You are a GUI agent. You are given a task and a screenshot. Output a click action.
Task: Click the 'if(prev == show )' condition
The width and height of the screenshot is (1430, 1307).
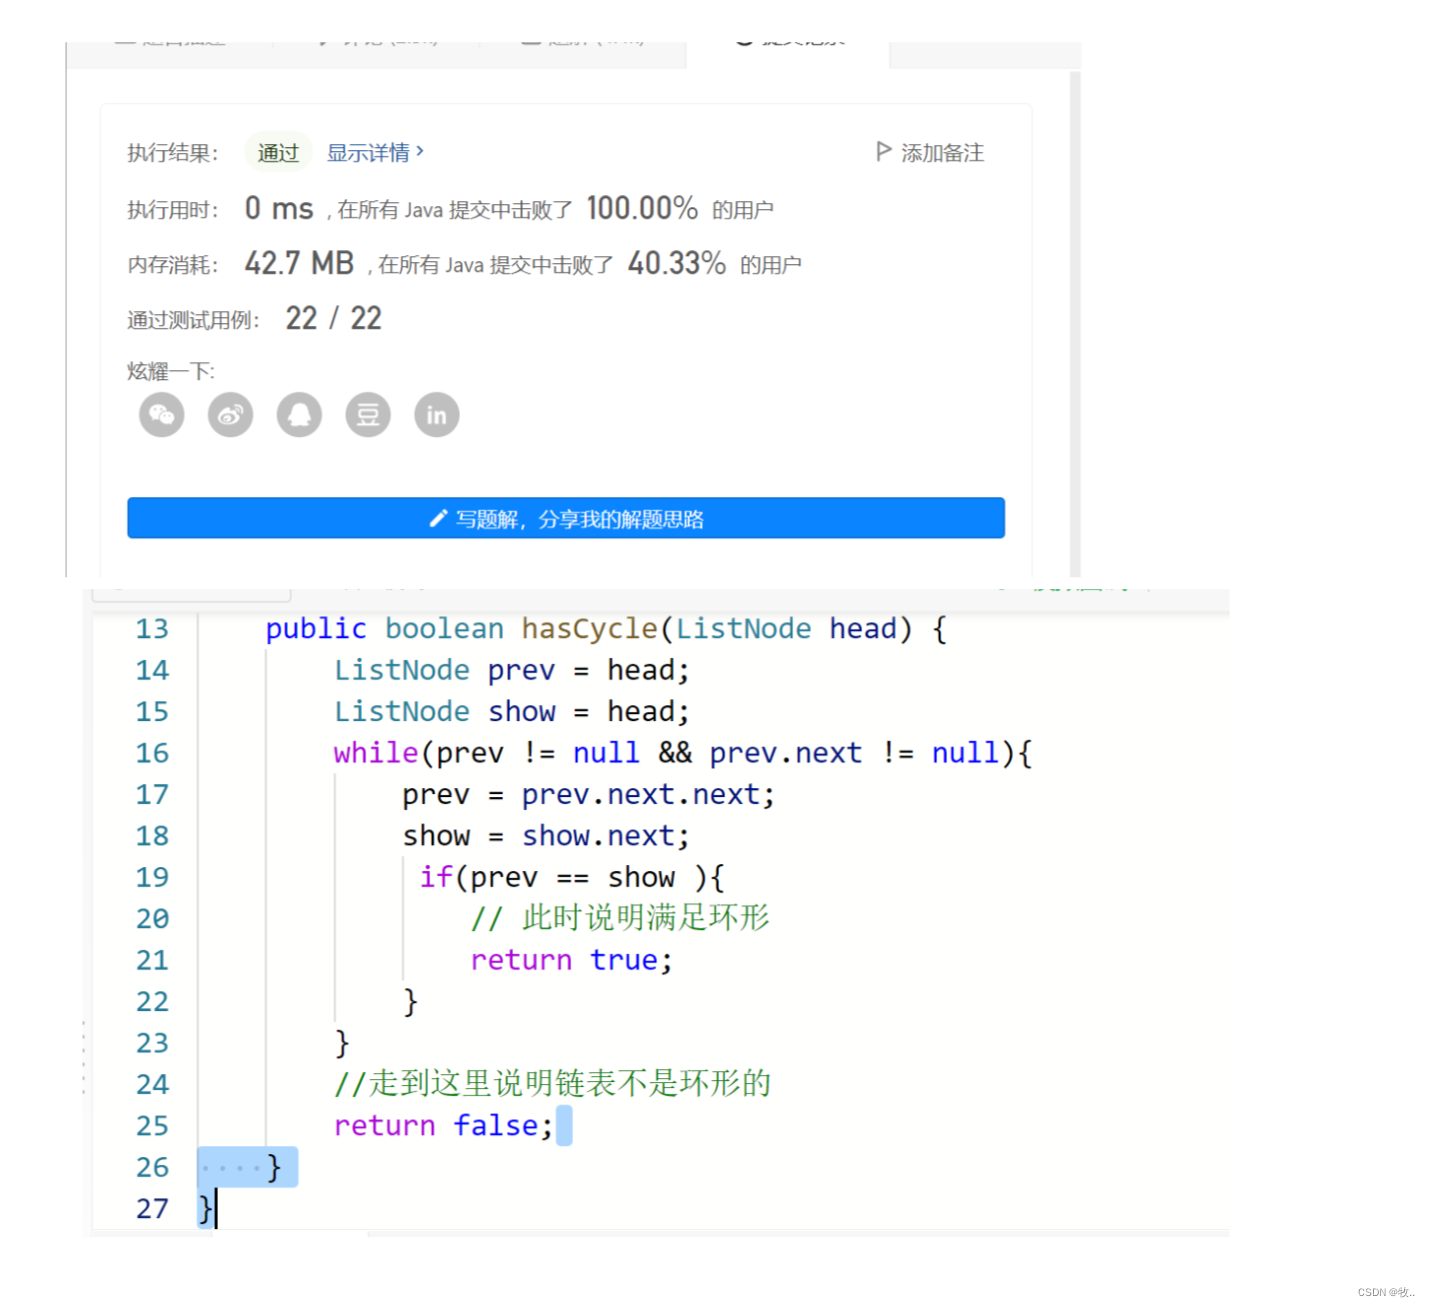pos(564,877)
